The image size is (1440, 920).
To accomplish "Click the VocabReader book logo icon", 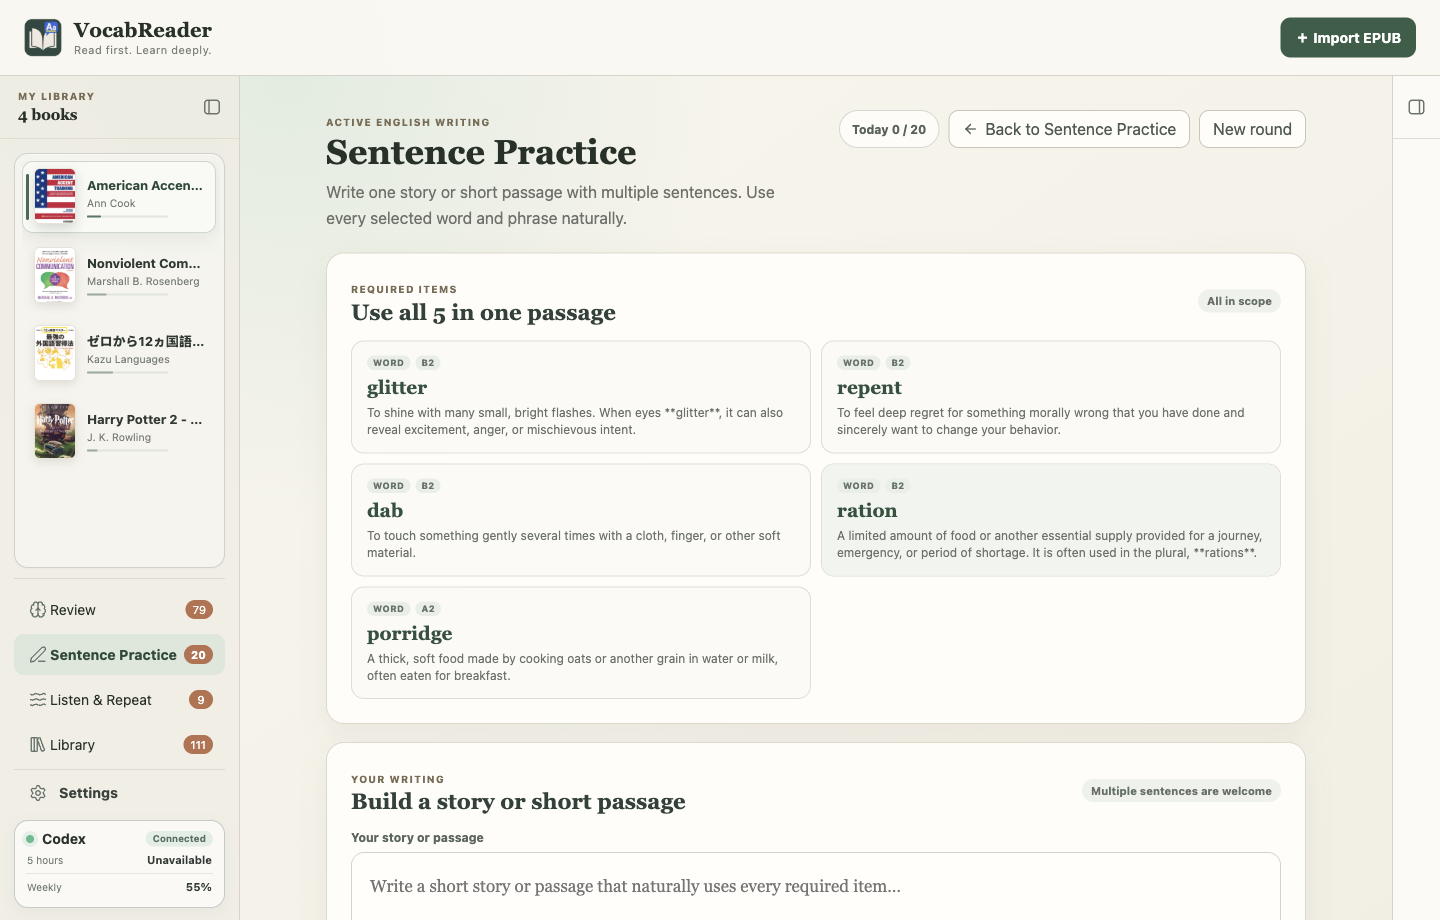I will [x=43, y=38].
